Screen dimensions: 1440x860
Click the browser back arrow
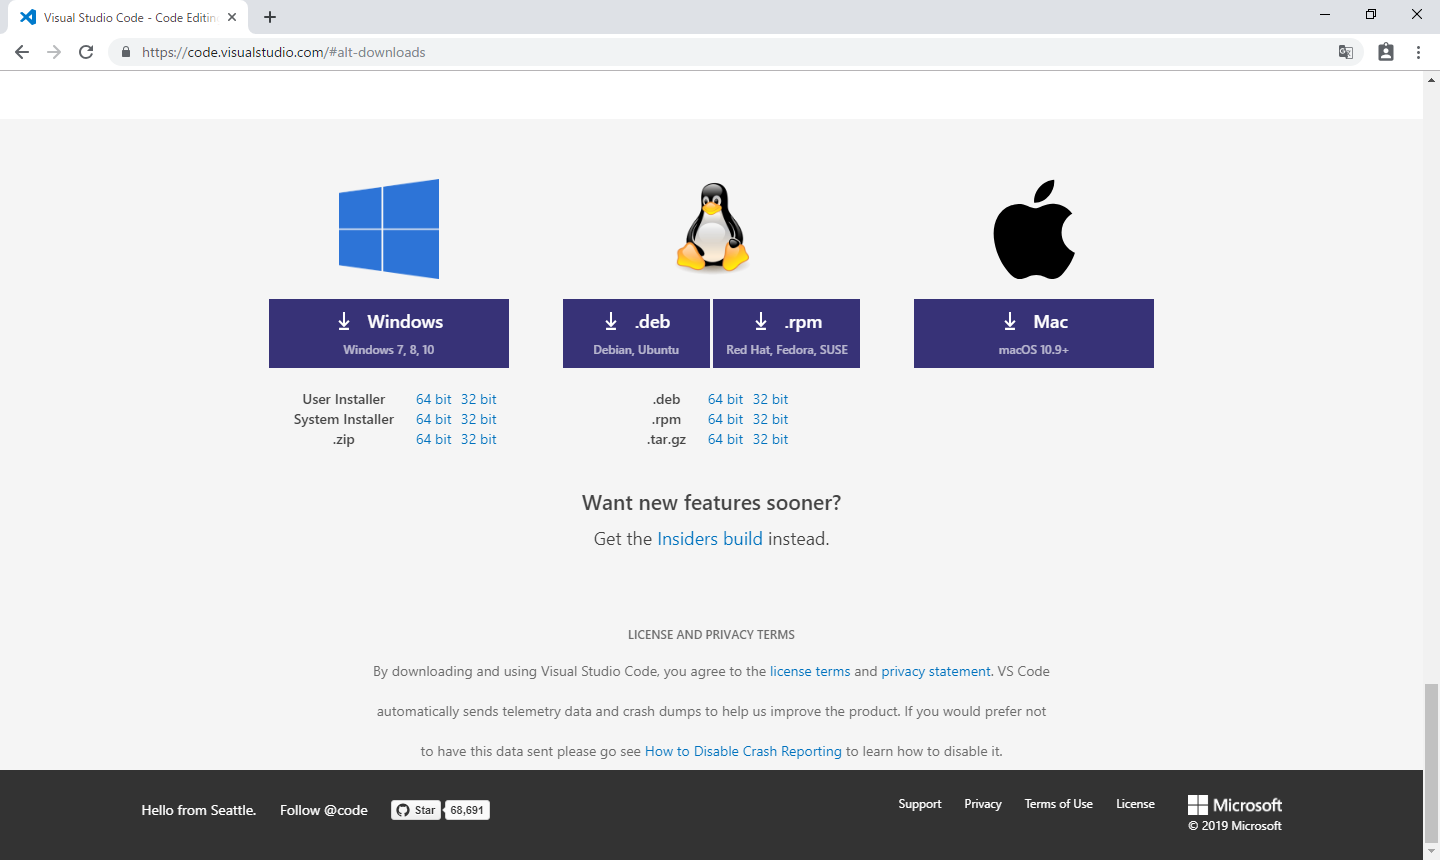22,52
